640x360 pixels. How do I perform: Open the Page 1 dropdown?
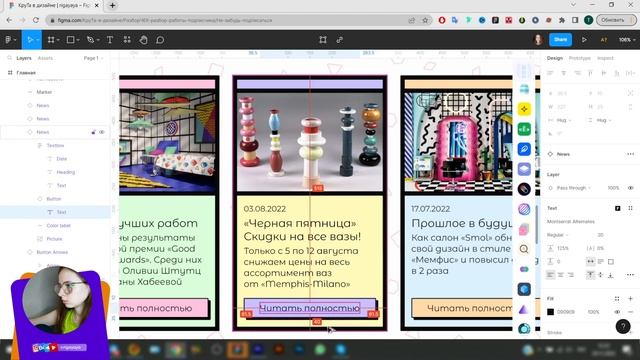click(x=93, y=58)
